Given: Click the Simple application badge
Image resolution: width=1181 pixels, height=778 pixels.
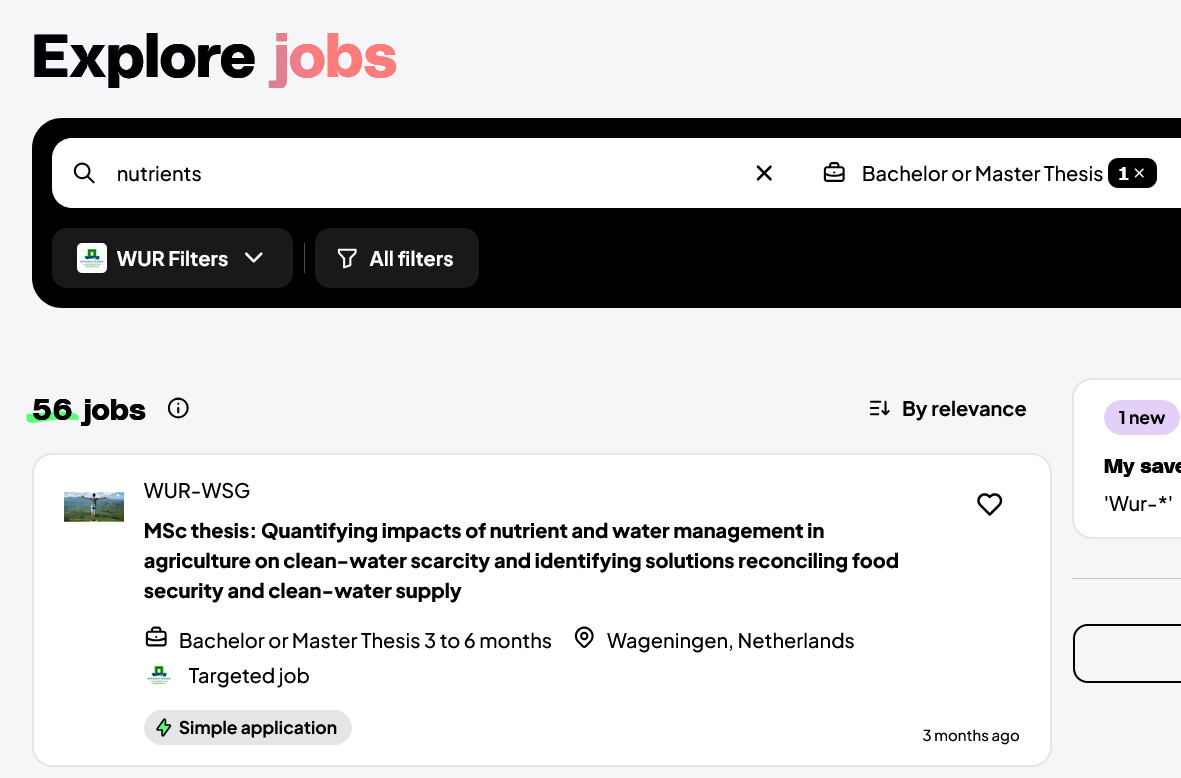Looking at the screenshot, I should (x=248, y=727).
